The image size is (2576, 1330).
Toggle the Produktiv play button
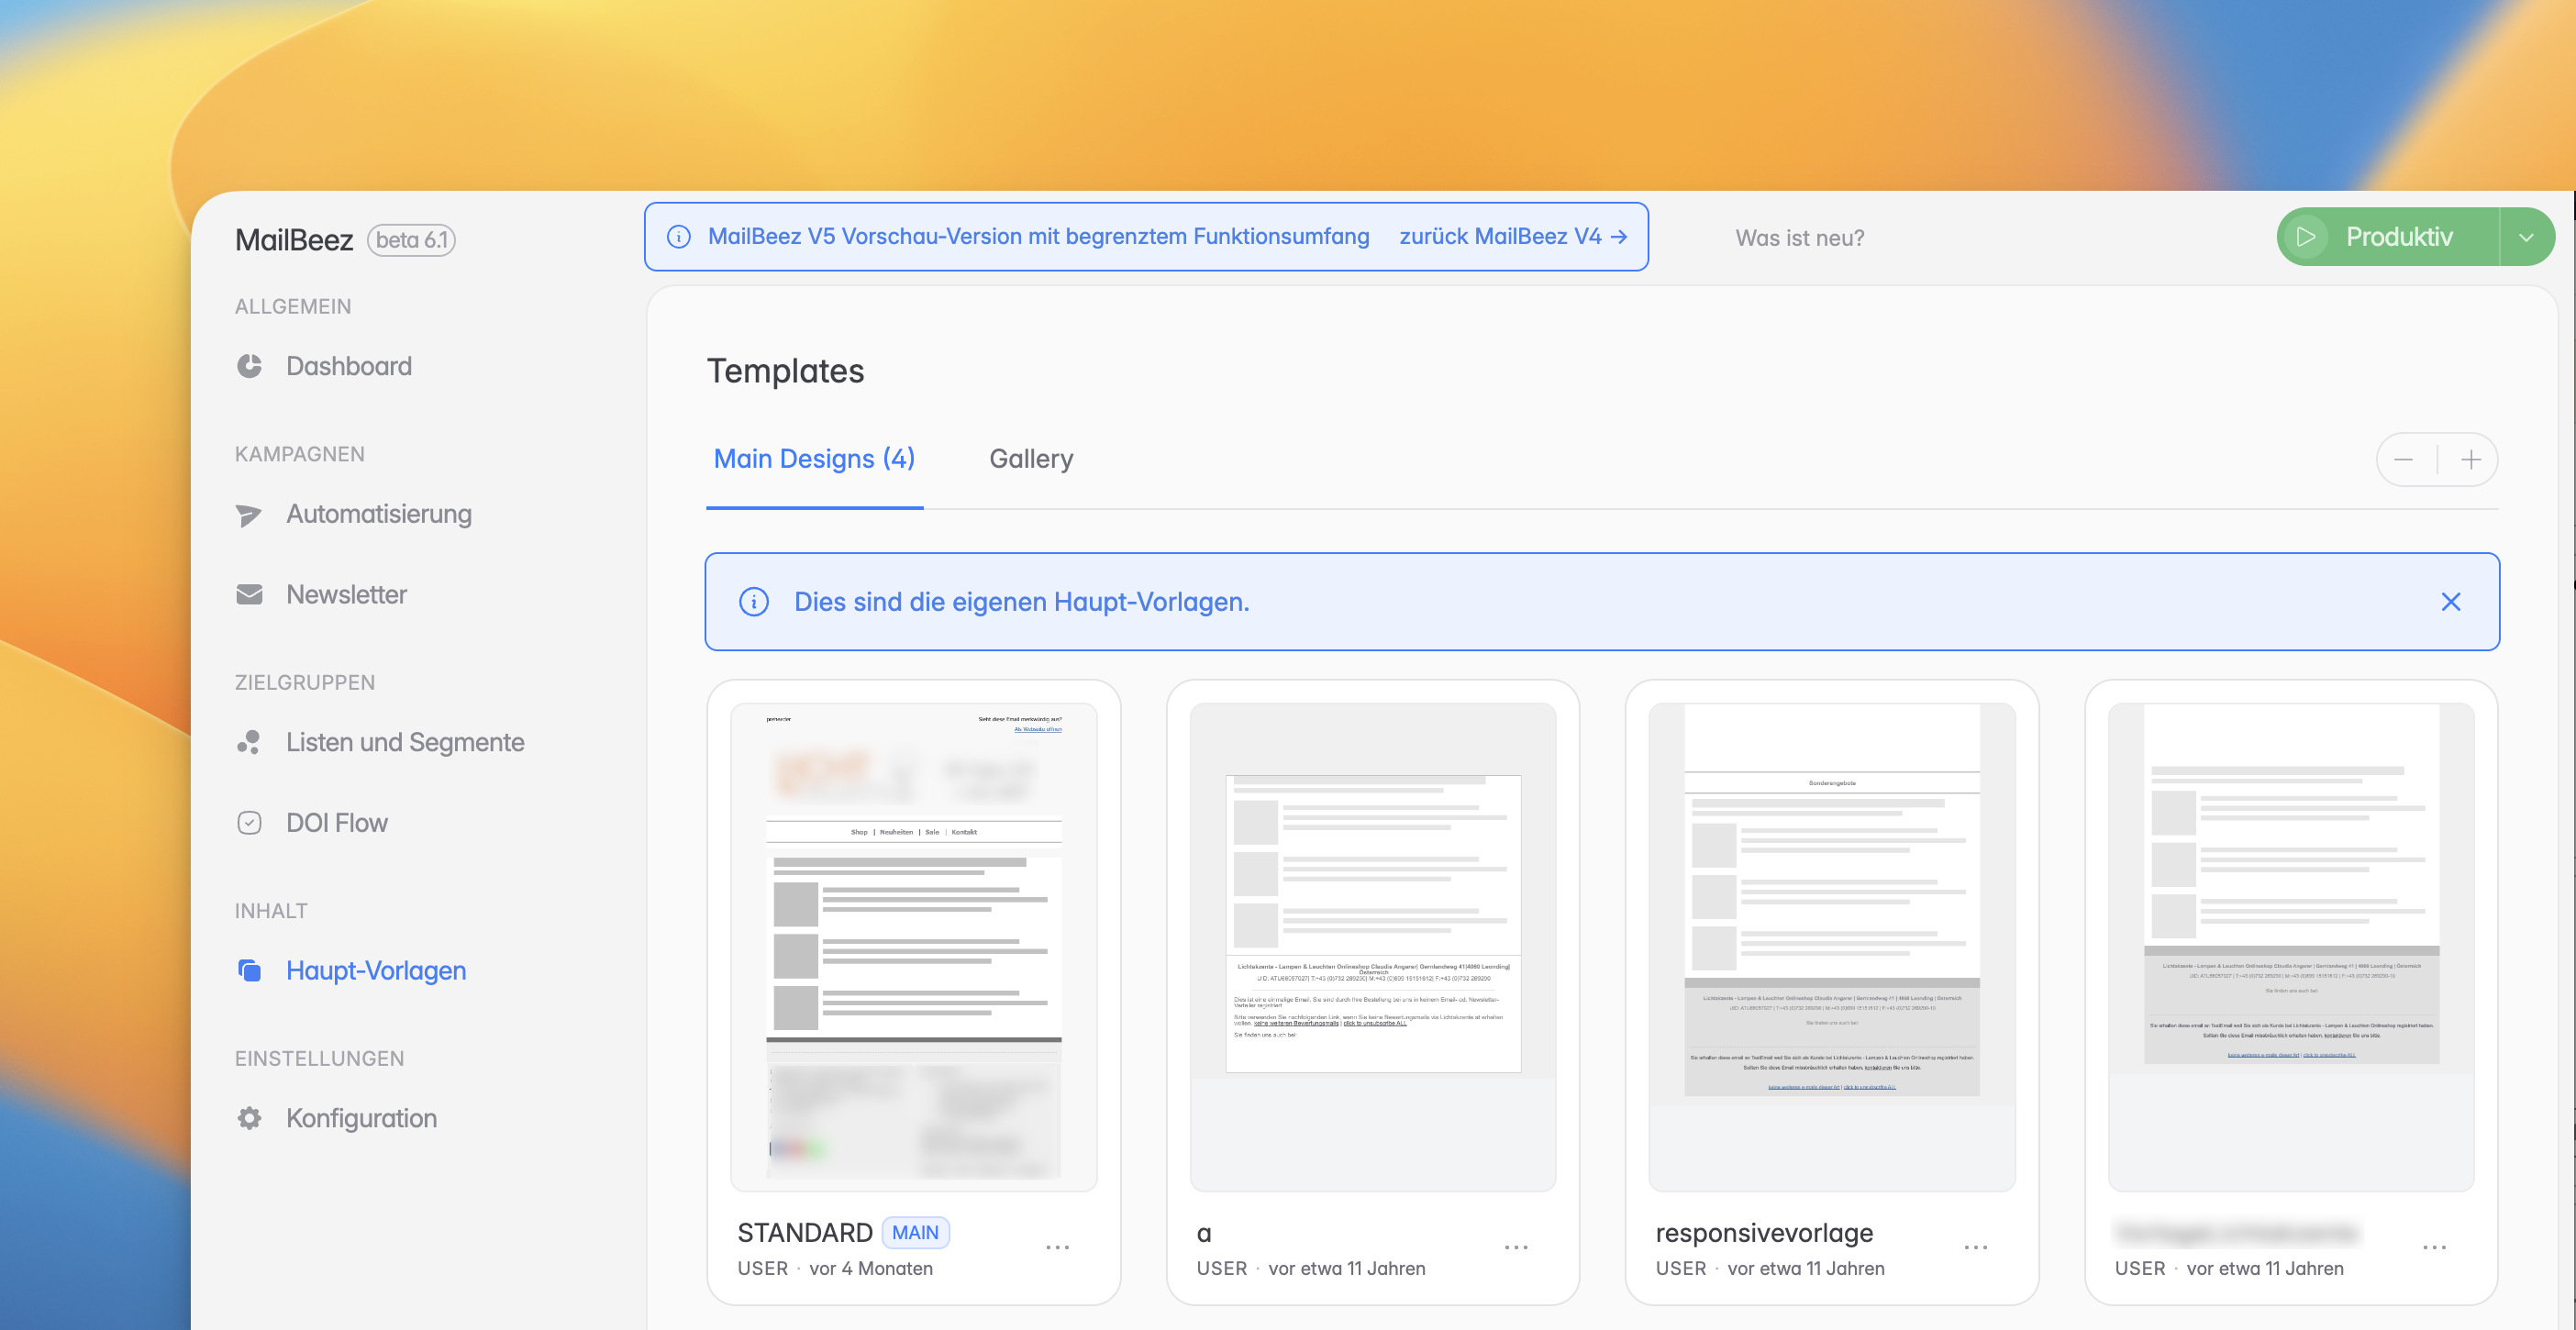(2305, 237)
